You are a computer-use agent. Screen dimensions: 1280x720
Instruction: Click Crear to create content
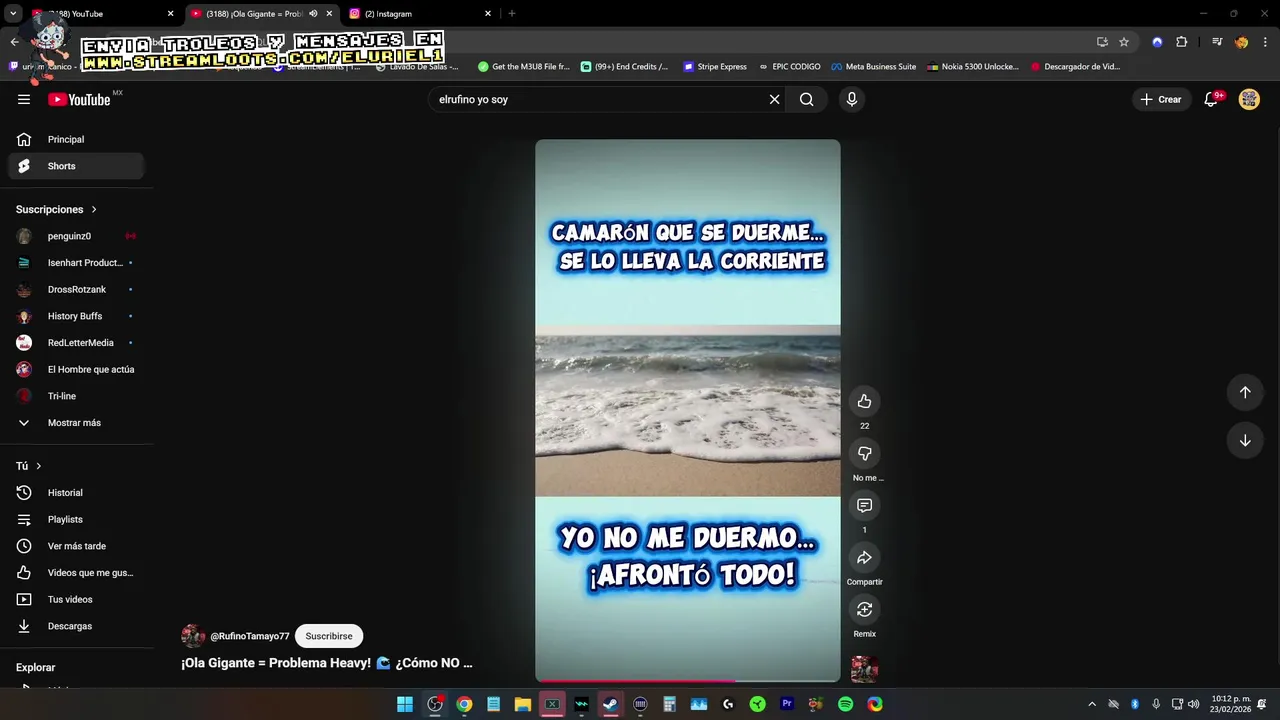tap(1161, 99)
